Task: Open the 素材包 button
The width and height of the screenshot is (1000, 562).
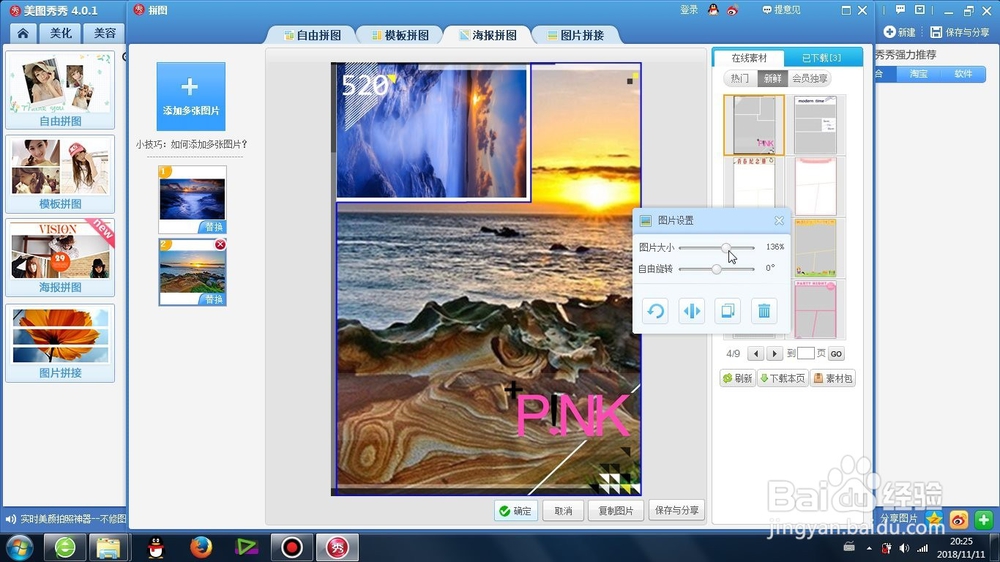Action: (833, 378)
